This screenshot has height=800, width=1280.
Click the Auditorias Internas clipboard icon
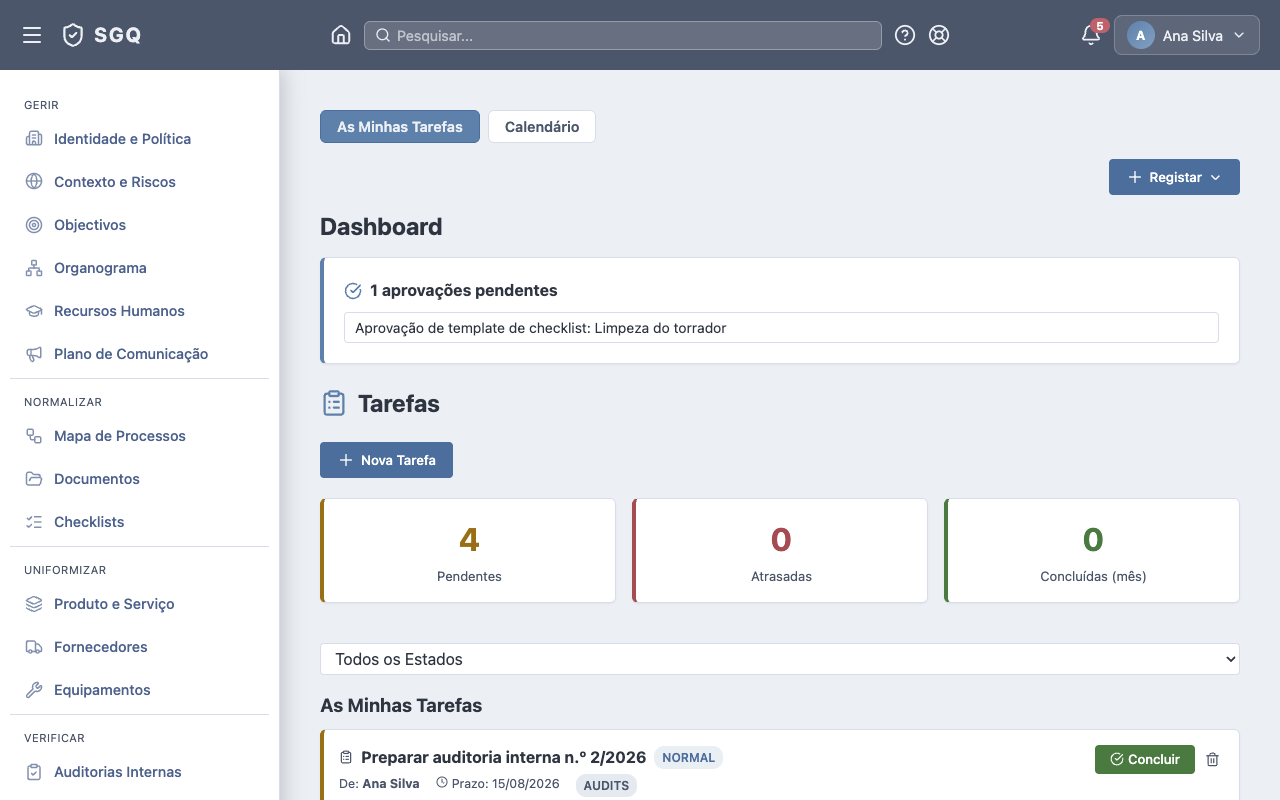point(34,772)
